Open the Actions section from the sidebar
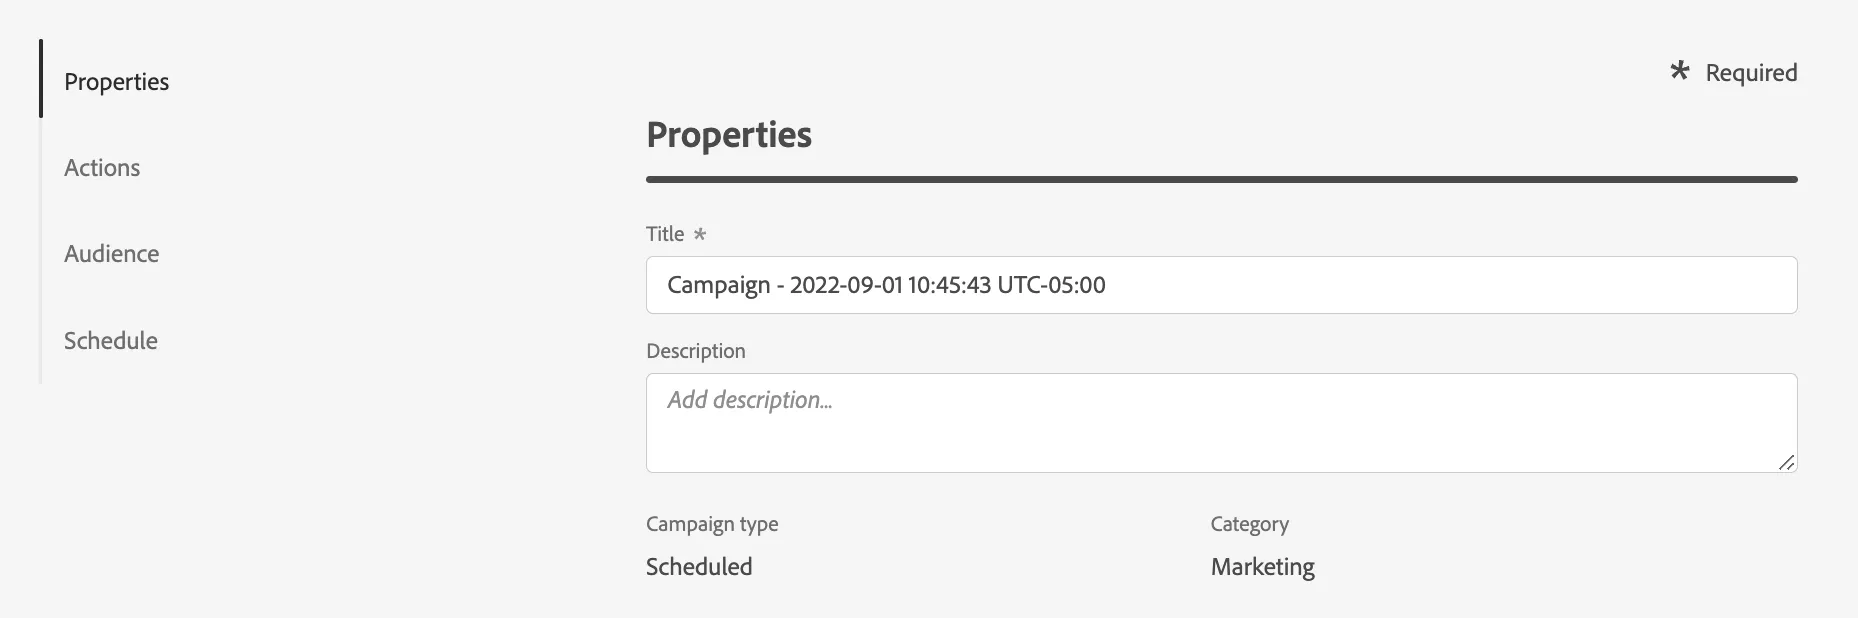Screen dimensions: 1858x618 tap(102, 167)
